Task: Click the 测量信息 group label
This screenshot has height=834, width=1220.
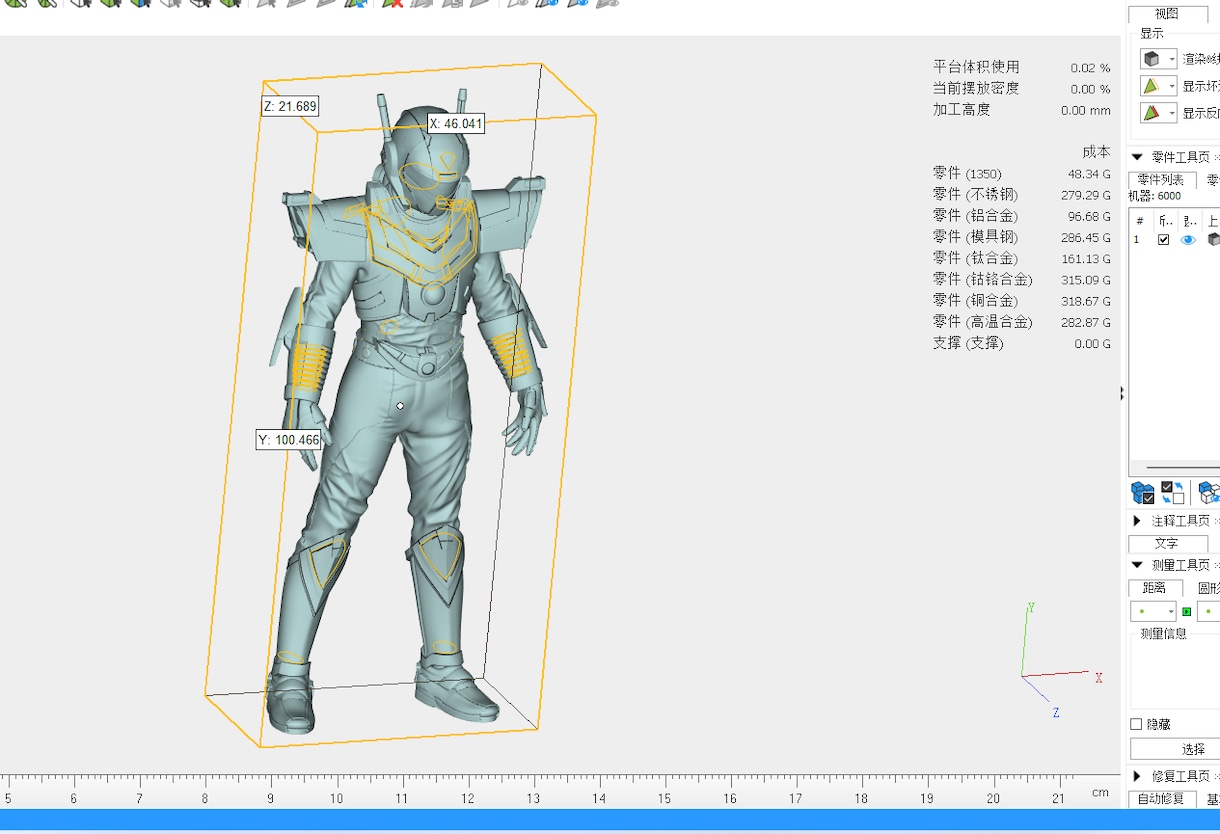Action: [1164, 633]
